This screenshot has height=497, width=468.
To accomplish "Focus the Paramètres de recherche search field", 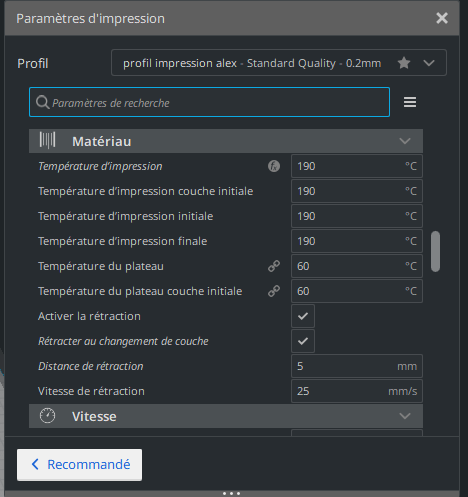I will coord(209,102).
